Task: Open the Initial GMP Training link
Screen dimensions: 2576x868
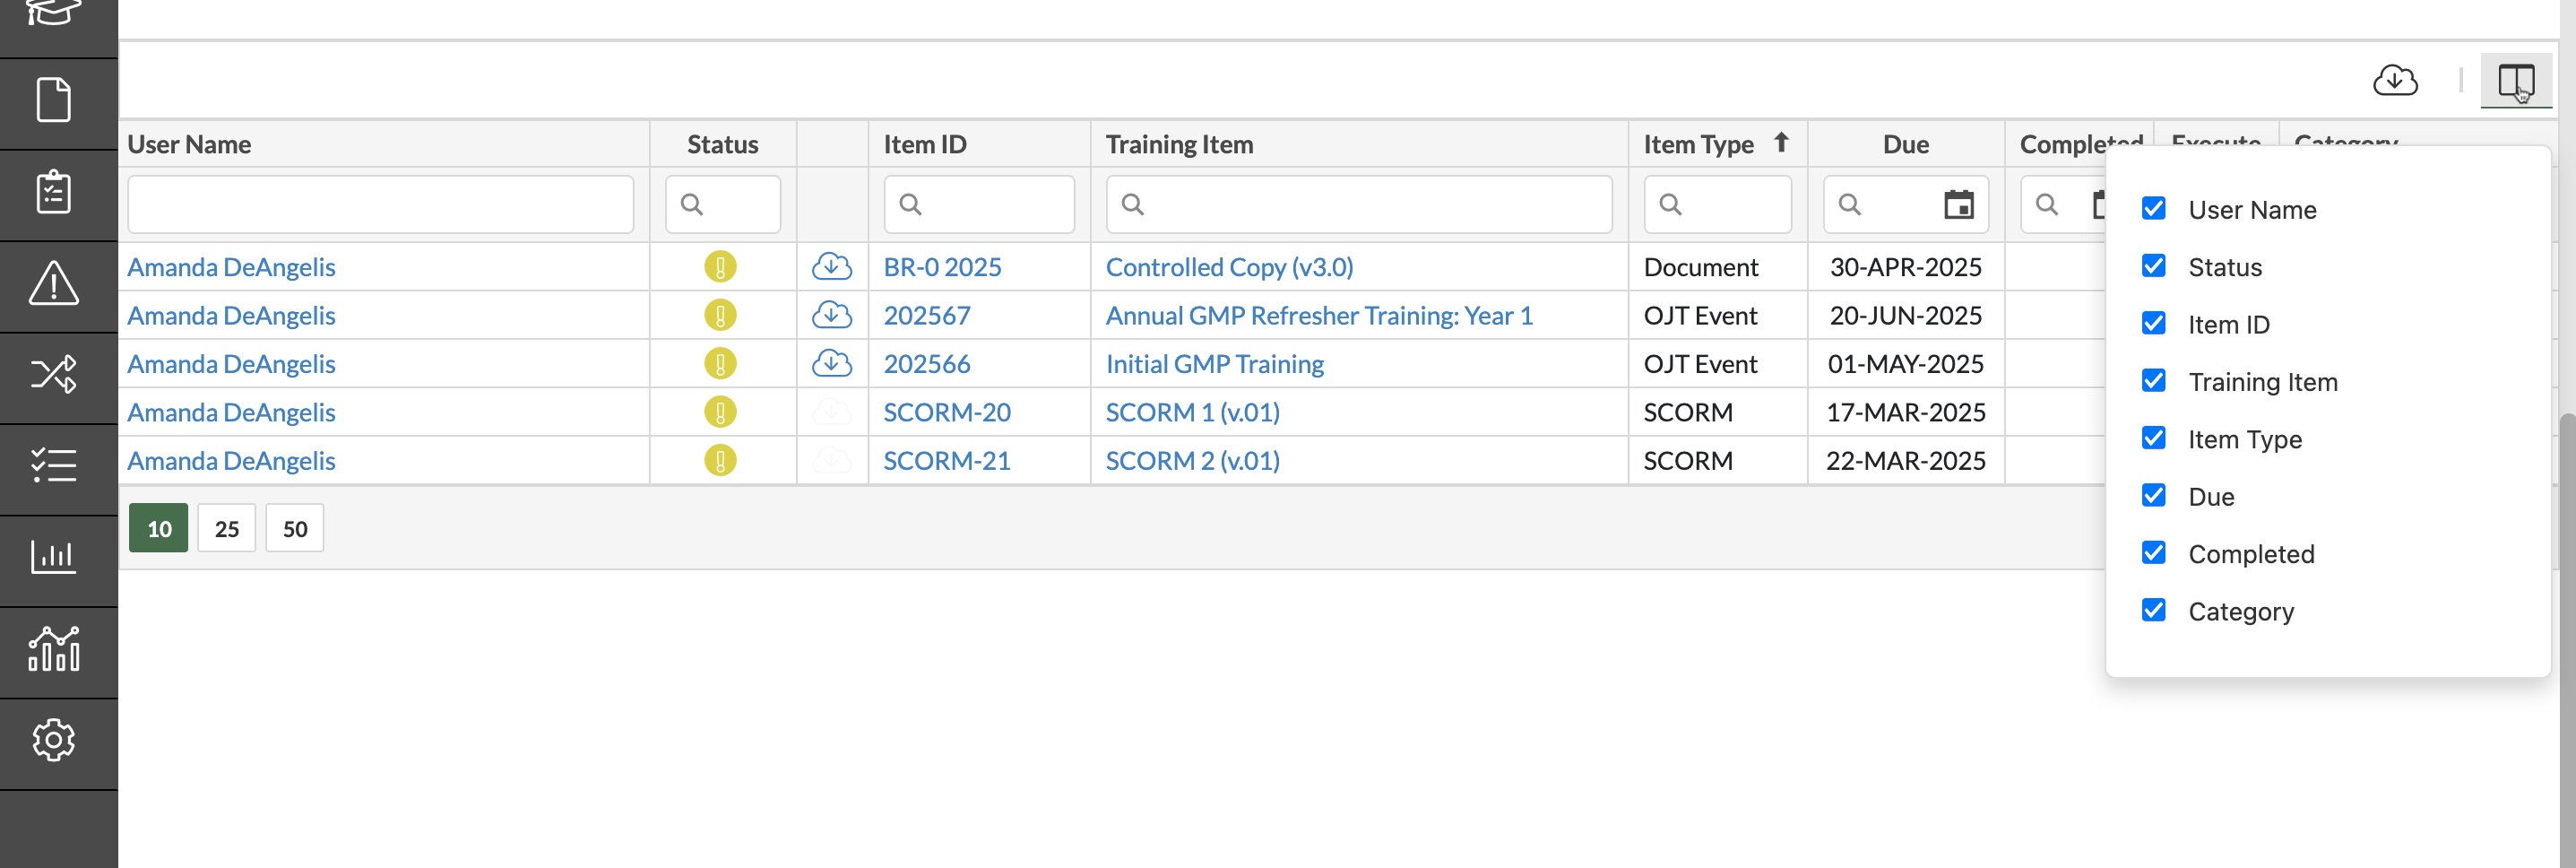Action: click(1214, 364)
